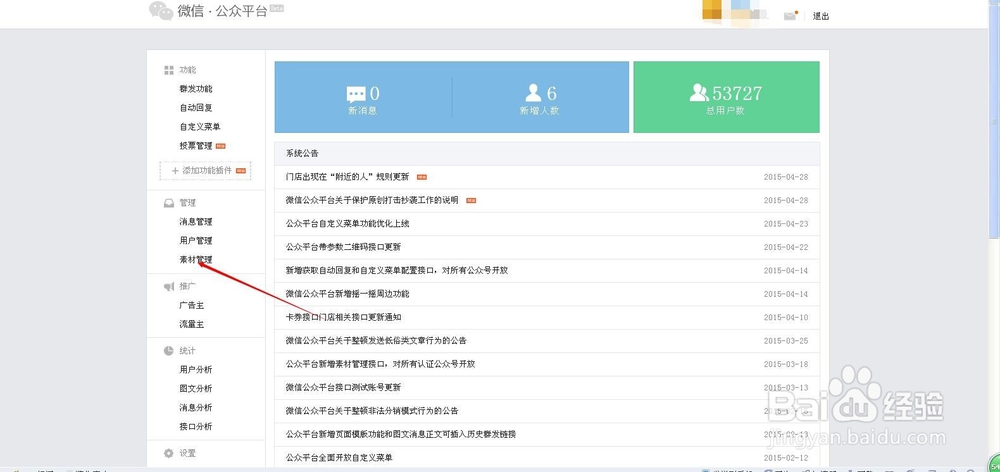Image resolution: width=1000 pixels, height=472 pixels.
Task: Open announcement 微信公众平台关于整顿发送低俗类文章行为的公告
Action: (376, 341)
